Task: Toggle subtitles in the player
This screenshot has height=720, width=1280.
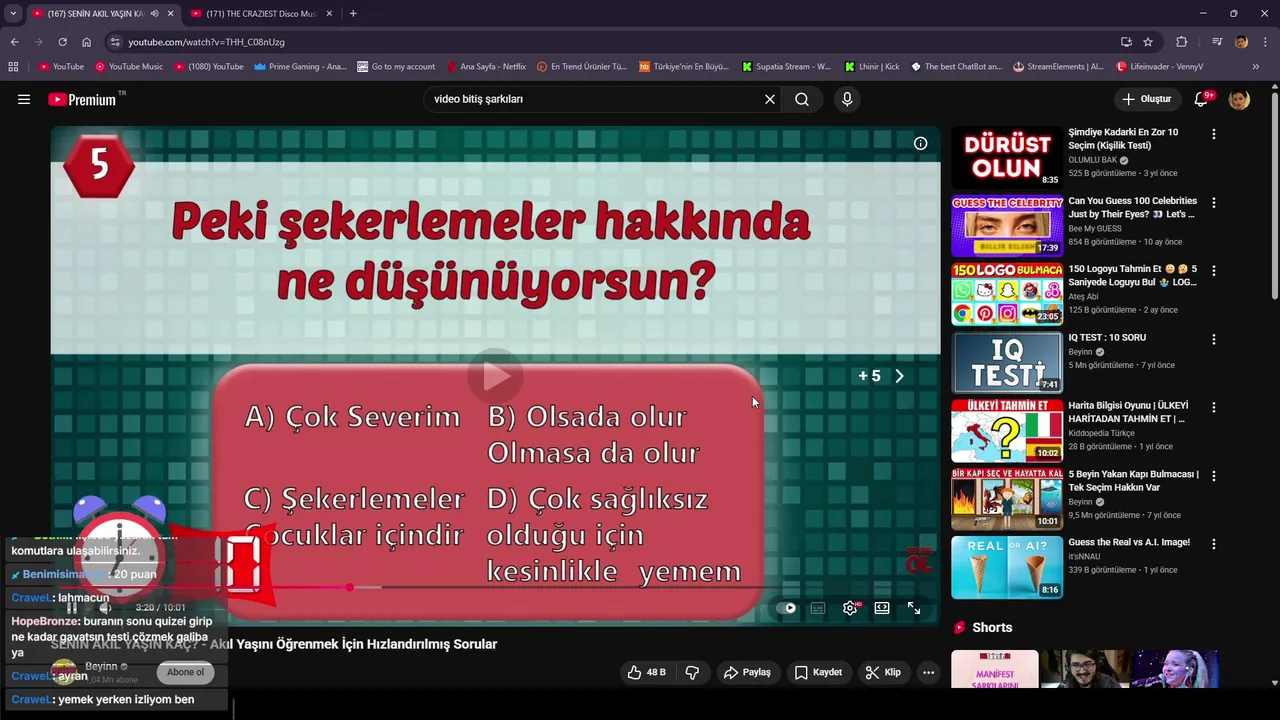Action: tap(818, 608)
